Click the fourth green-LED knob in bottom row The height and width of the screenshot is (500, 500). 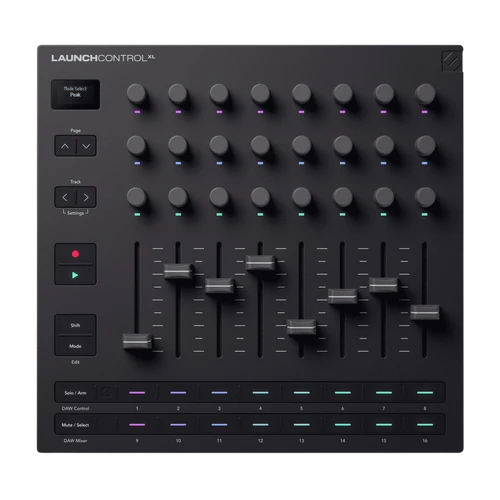click(260, 197)
